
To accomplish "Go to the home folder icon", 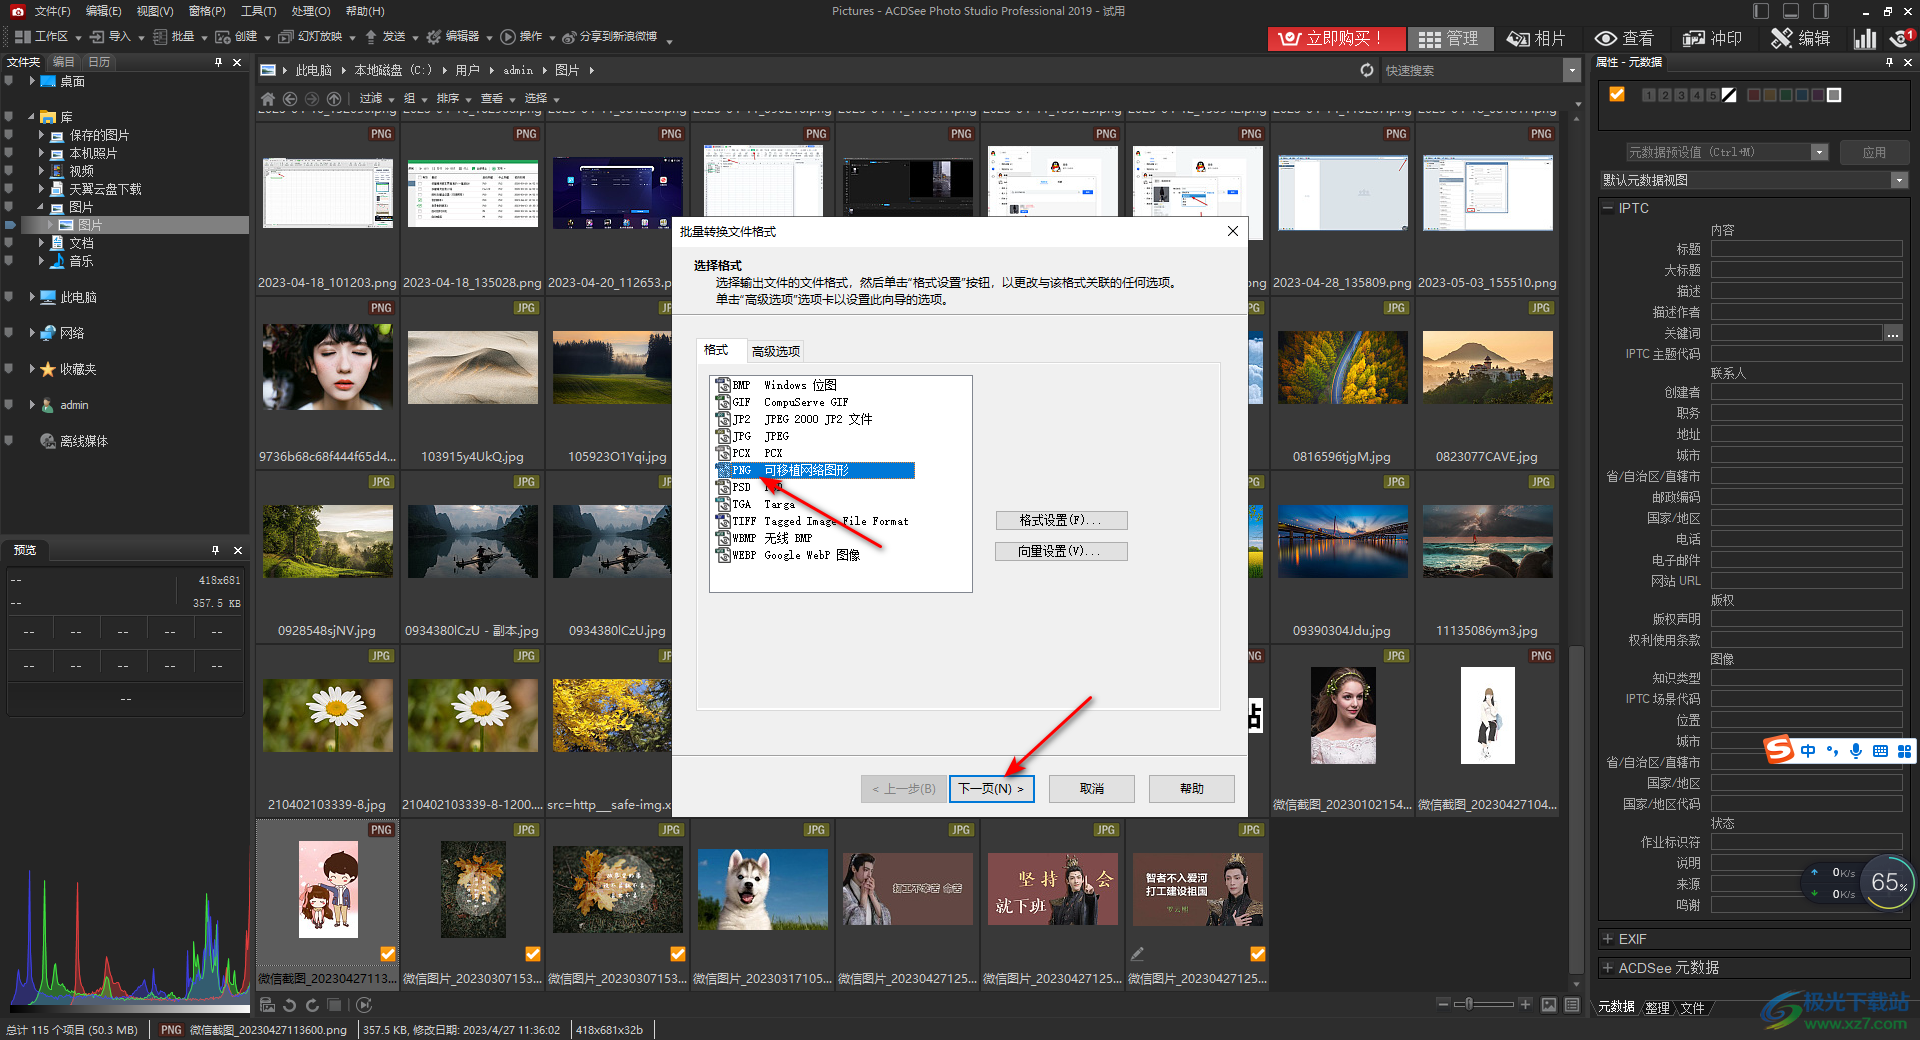I will [268, 99].
